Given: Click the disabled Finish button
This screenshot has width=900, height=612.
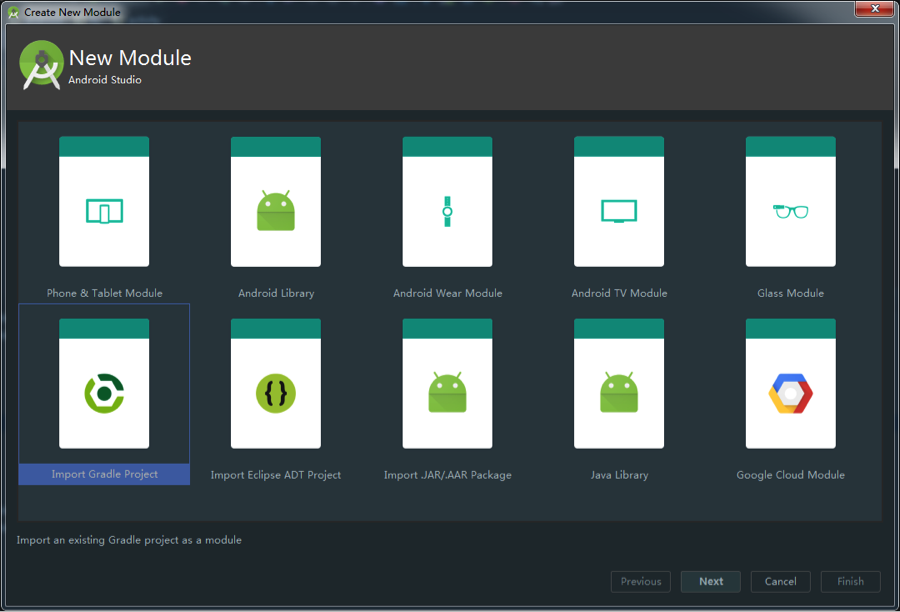Looking at the screenshot, I should click(851, 582).
